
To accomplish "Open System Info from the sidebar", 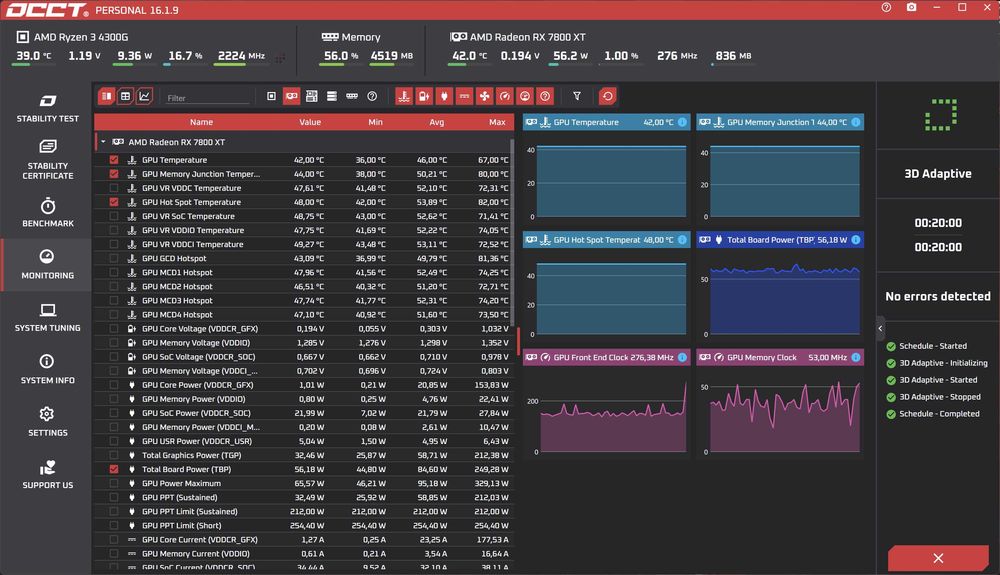I will click(47, 370).
